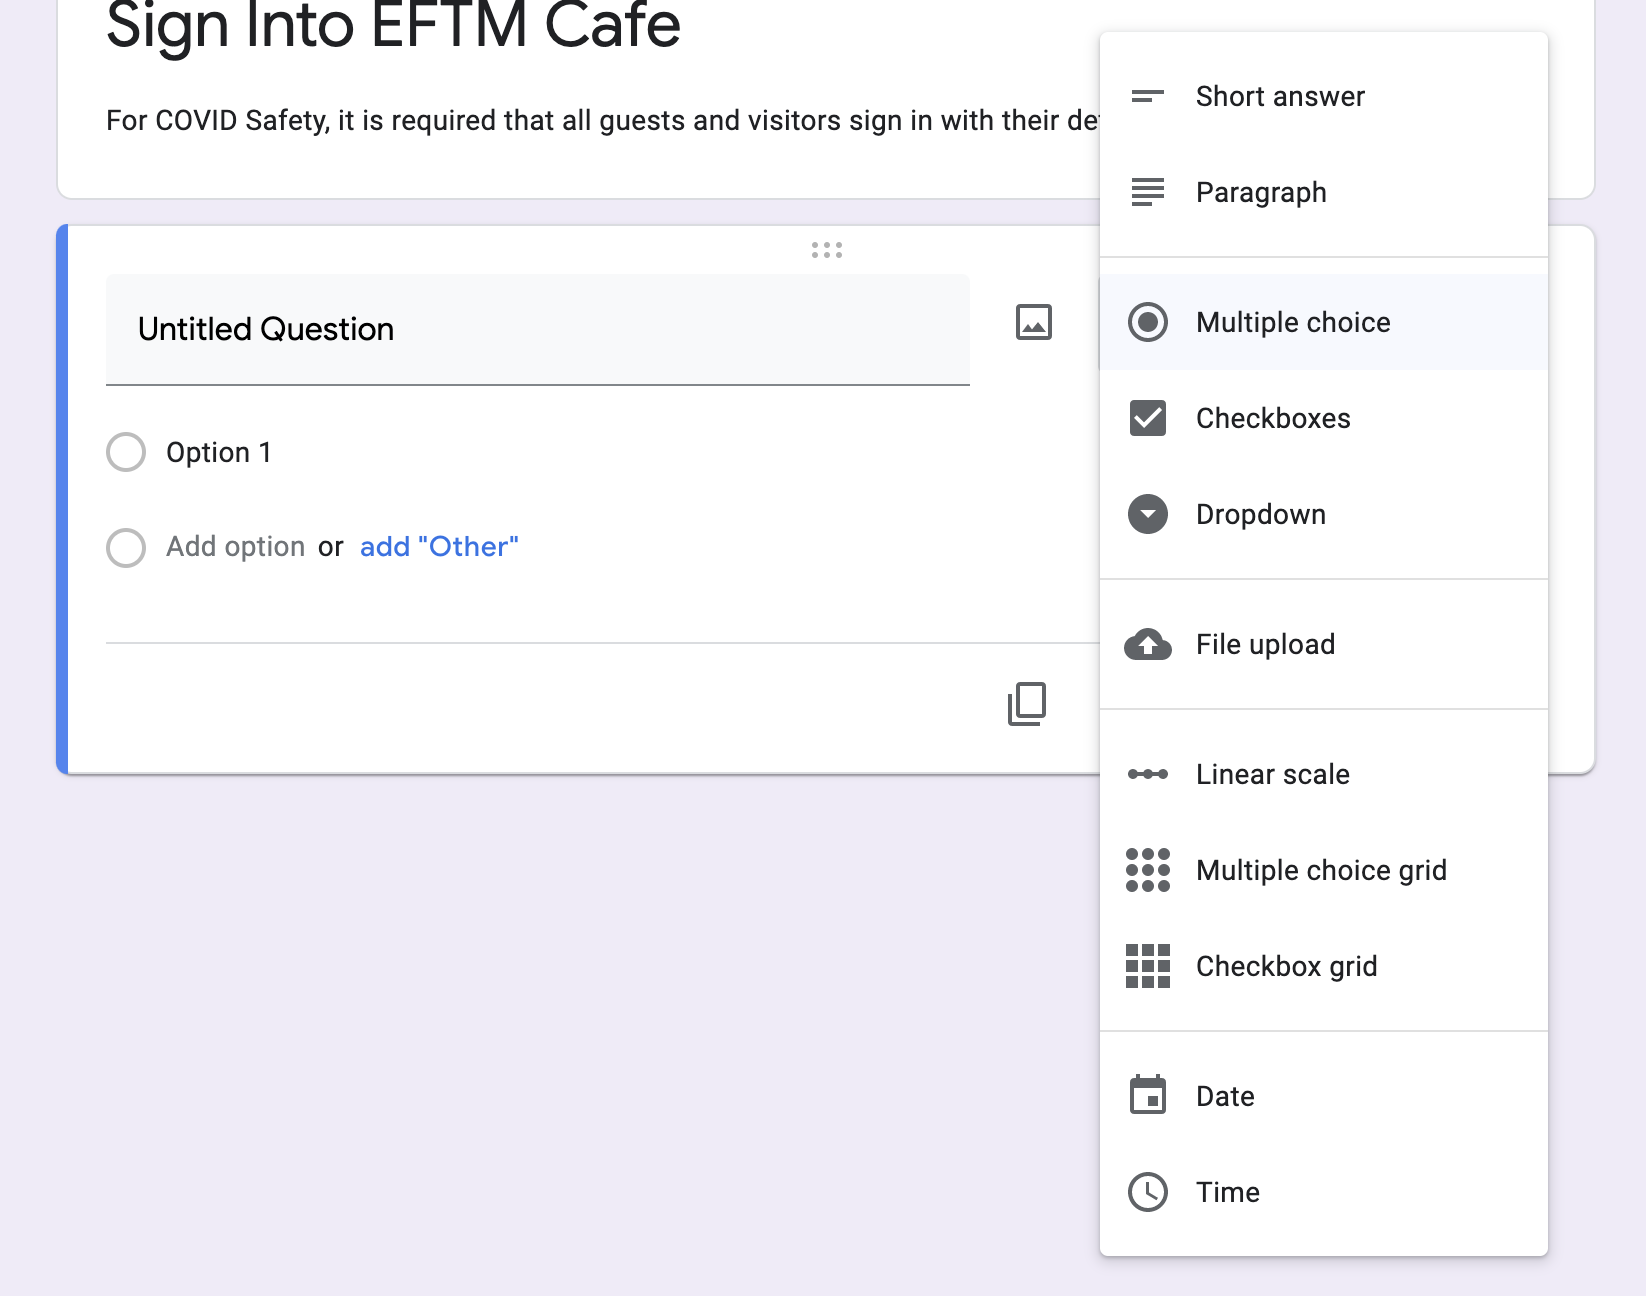Viewport: 1646px width, 1296px height.
Task: Duplicate the current question
Action: pos(1027,704)
